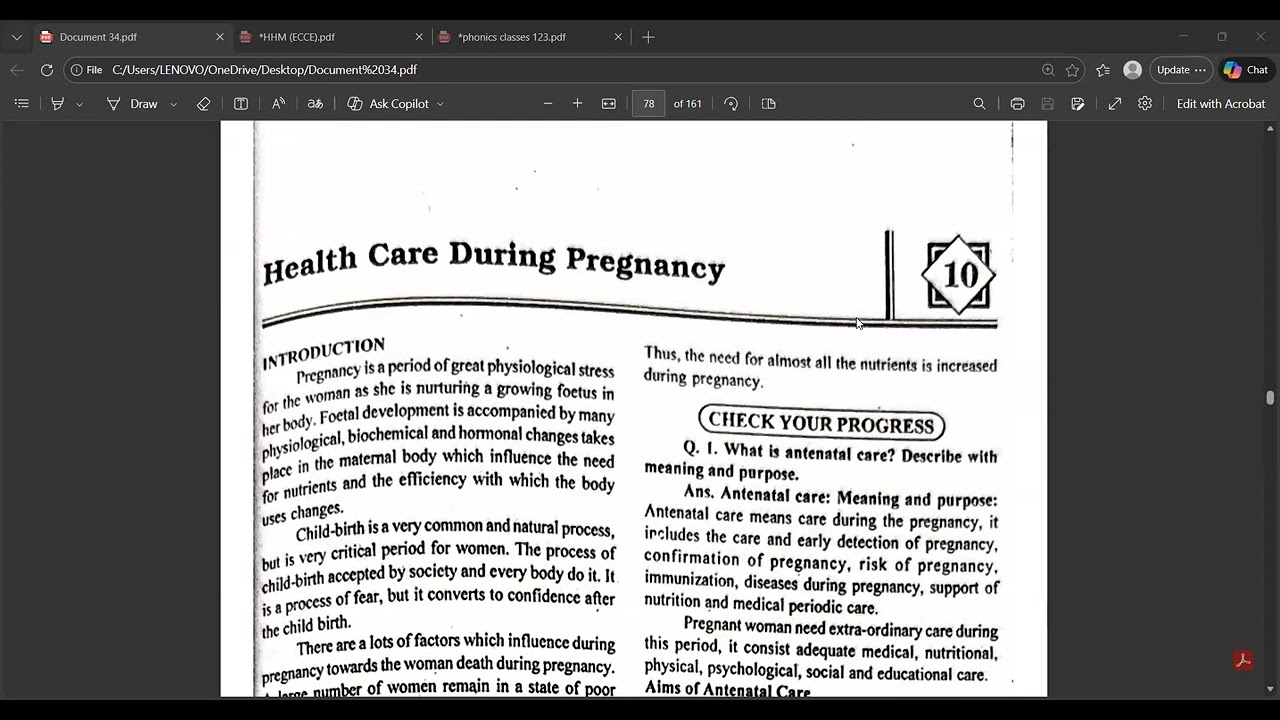Viewport: 1280px width, 720px height.
Task: View site information for the File URL
Action: pyautogui.click(x=87, y=70)
